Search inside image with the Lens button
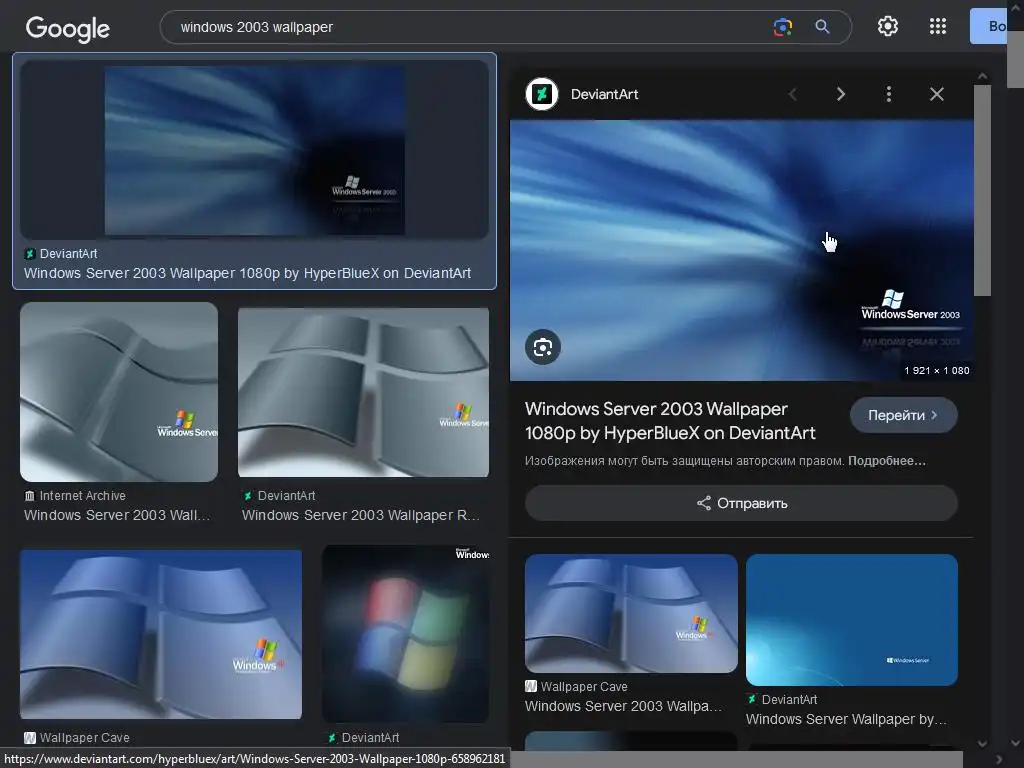The image size is (1024, 768). [x=543, y=347]
